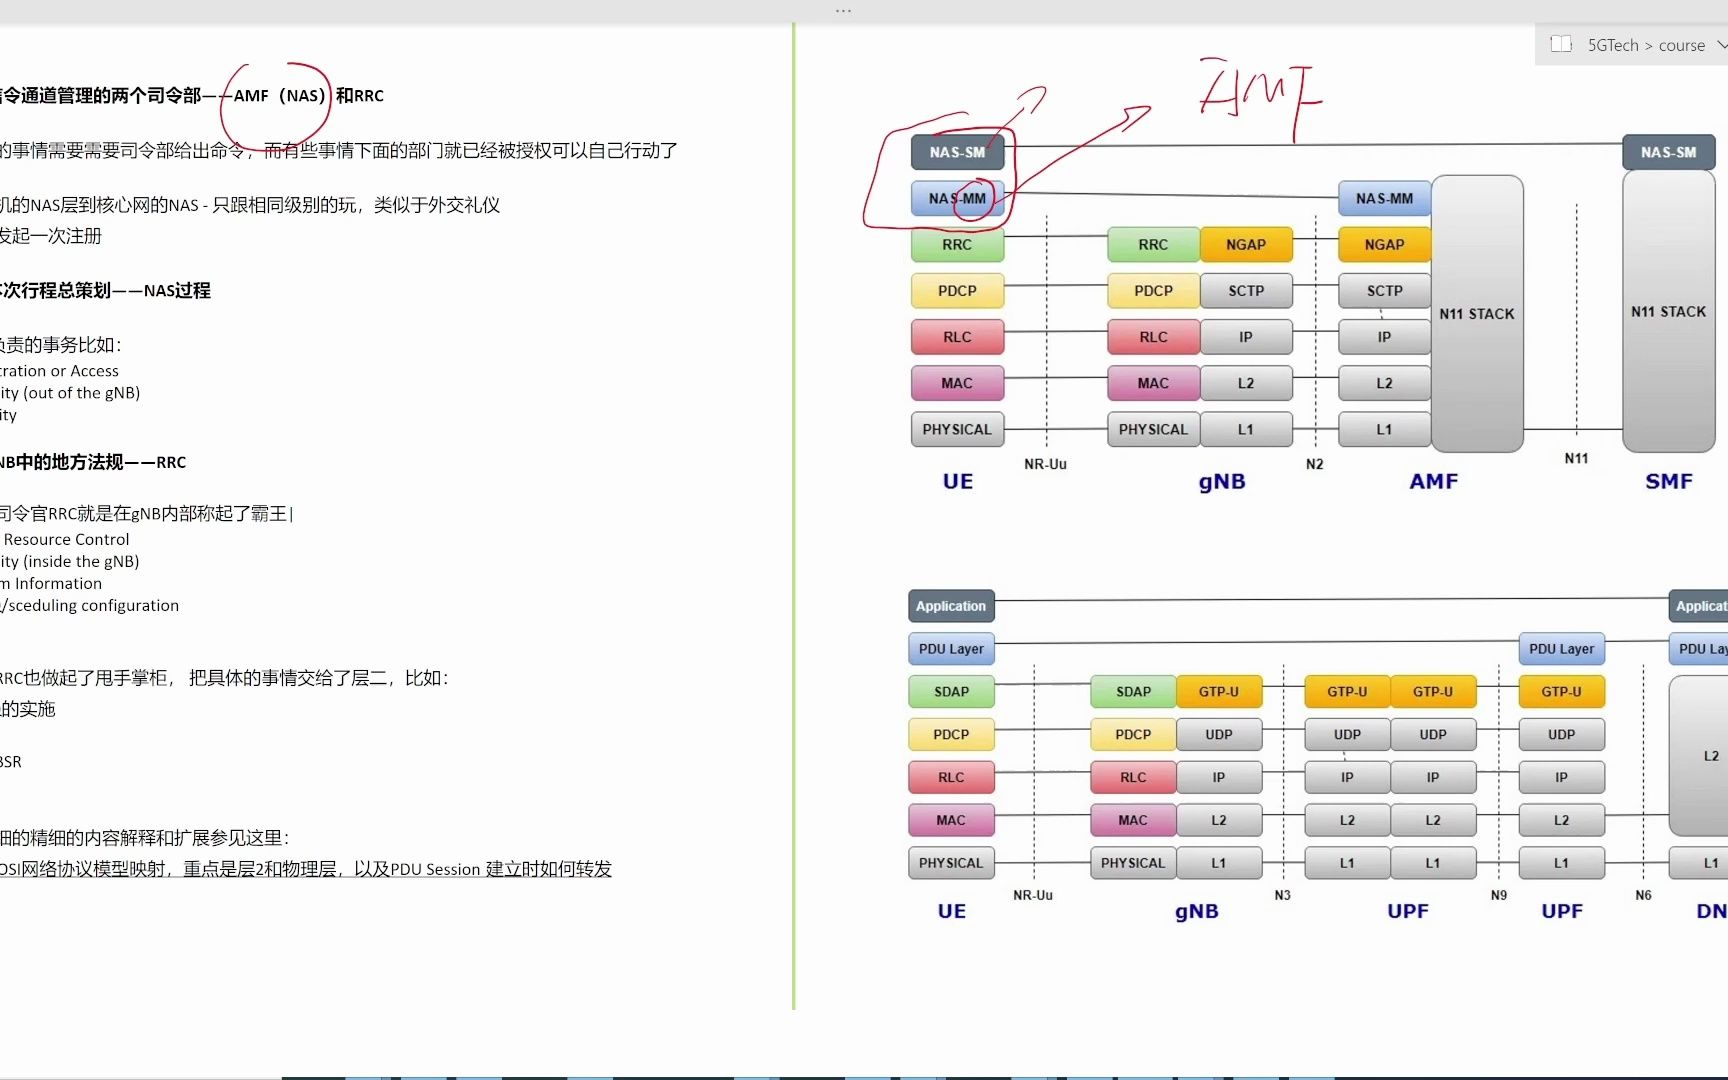Click the NGAP box in gNB stack
The image size is (1728, 1080).
[x=1246, y=244]
